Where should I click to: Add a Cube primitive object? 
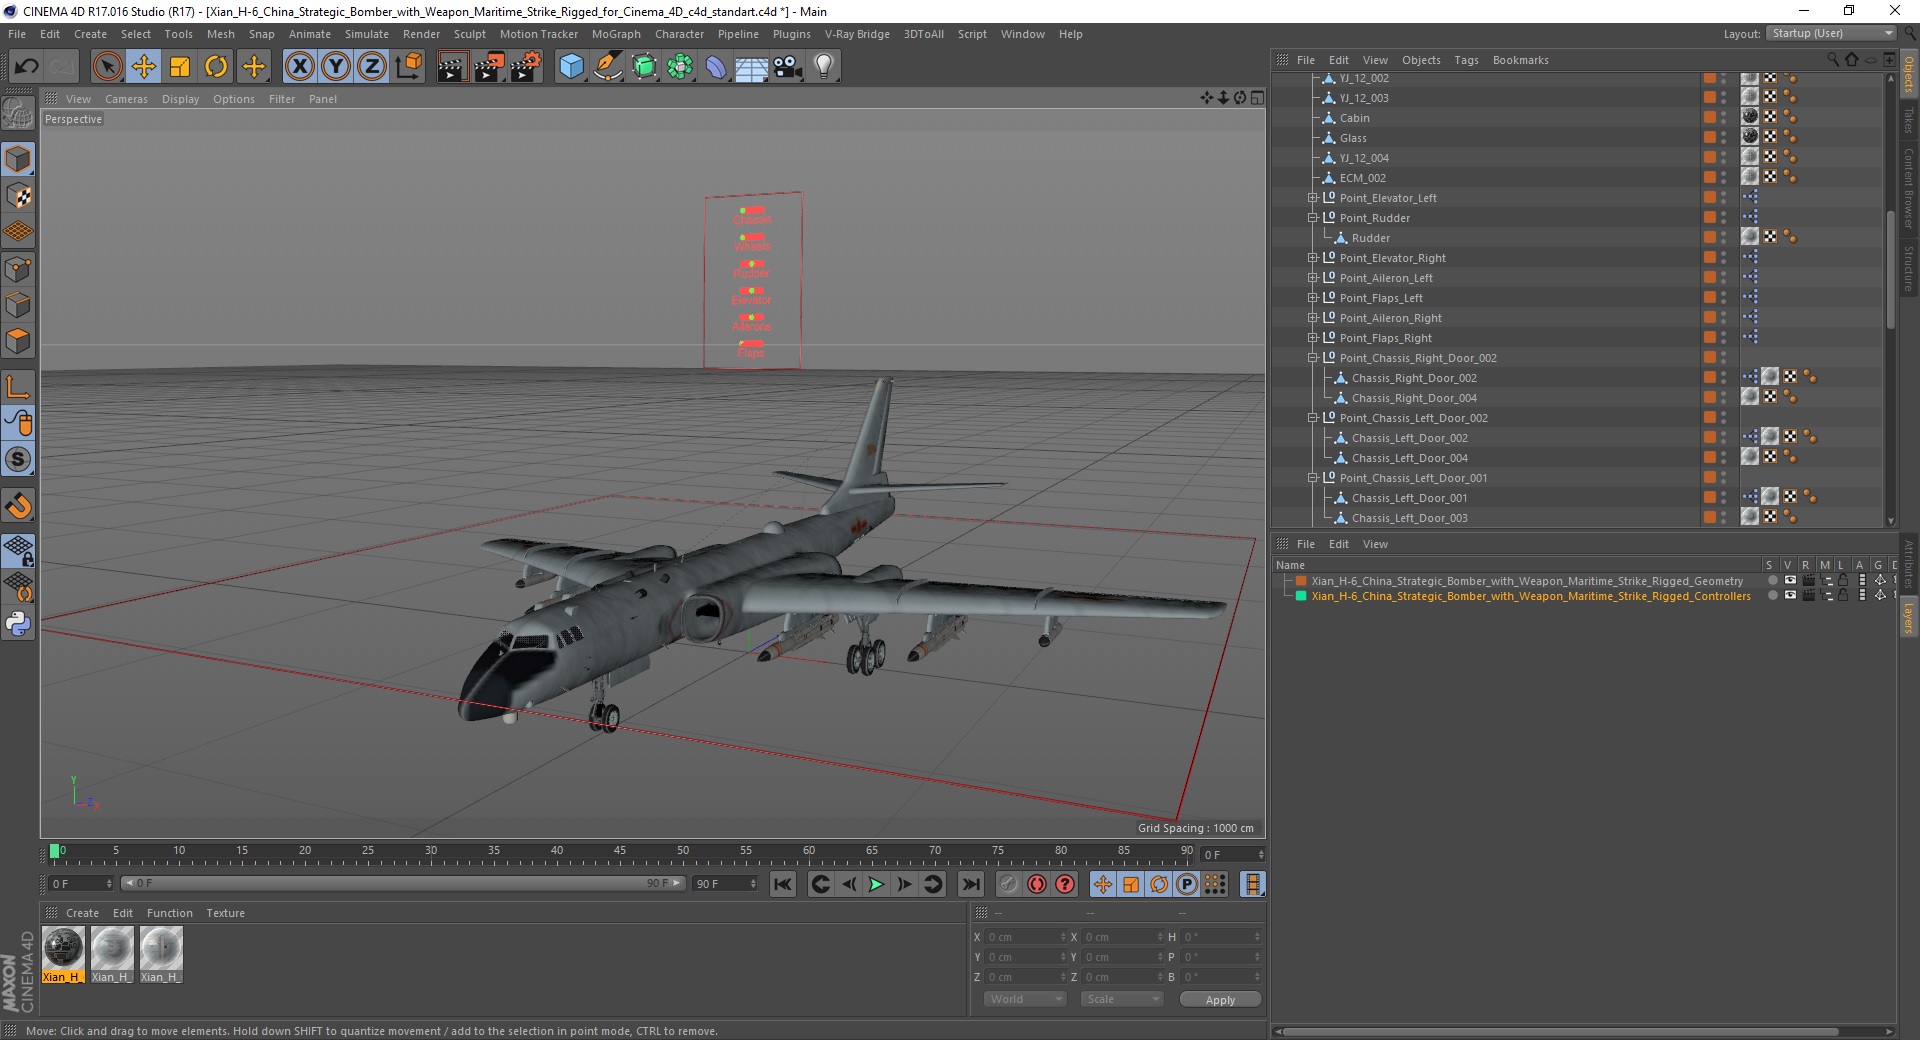(x=571, y=67)
